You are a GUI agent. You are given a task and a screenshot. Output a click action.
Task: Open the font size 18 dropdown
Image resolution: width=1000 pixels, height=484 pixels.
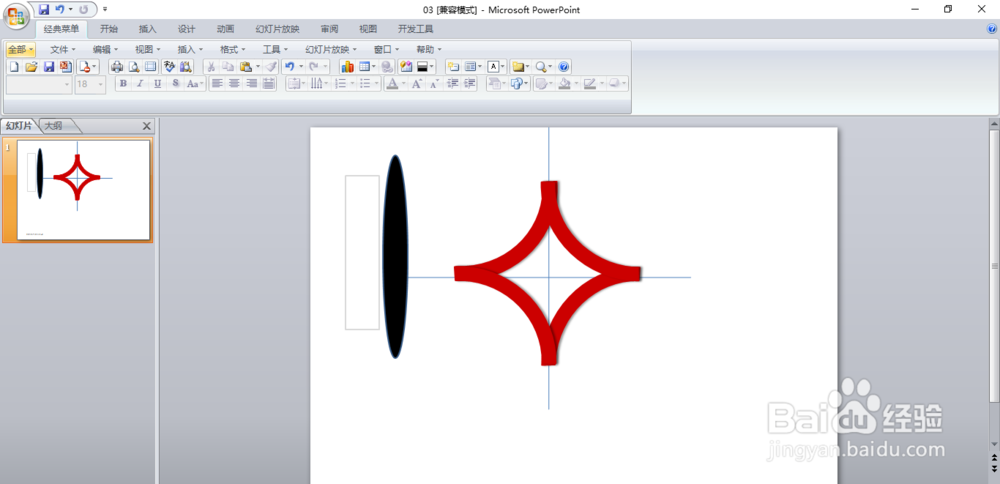click(90, 84)
